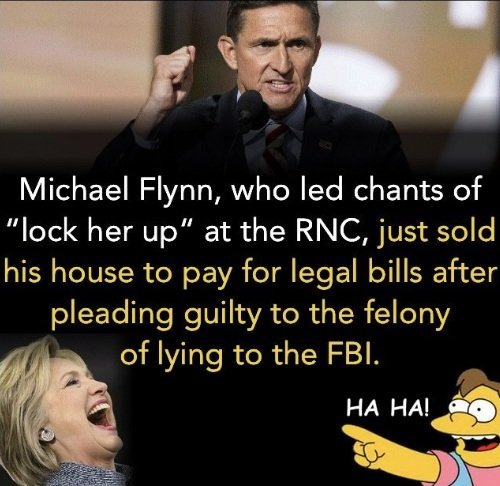The width and height of the screenshot is (500, 486).
Task: Click the laughing blonde woman's photo
Action: pyautogui.click(x=63, y=411)
